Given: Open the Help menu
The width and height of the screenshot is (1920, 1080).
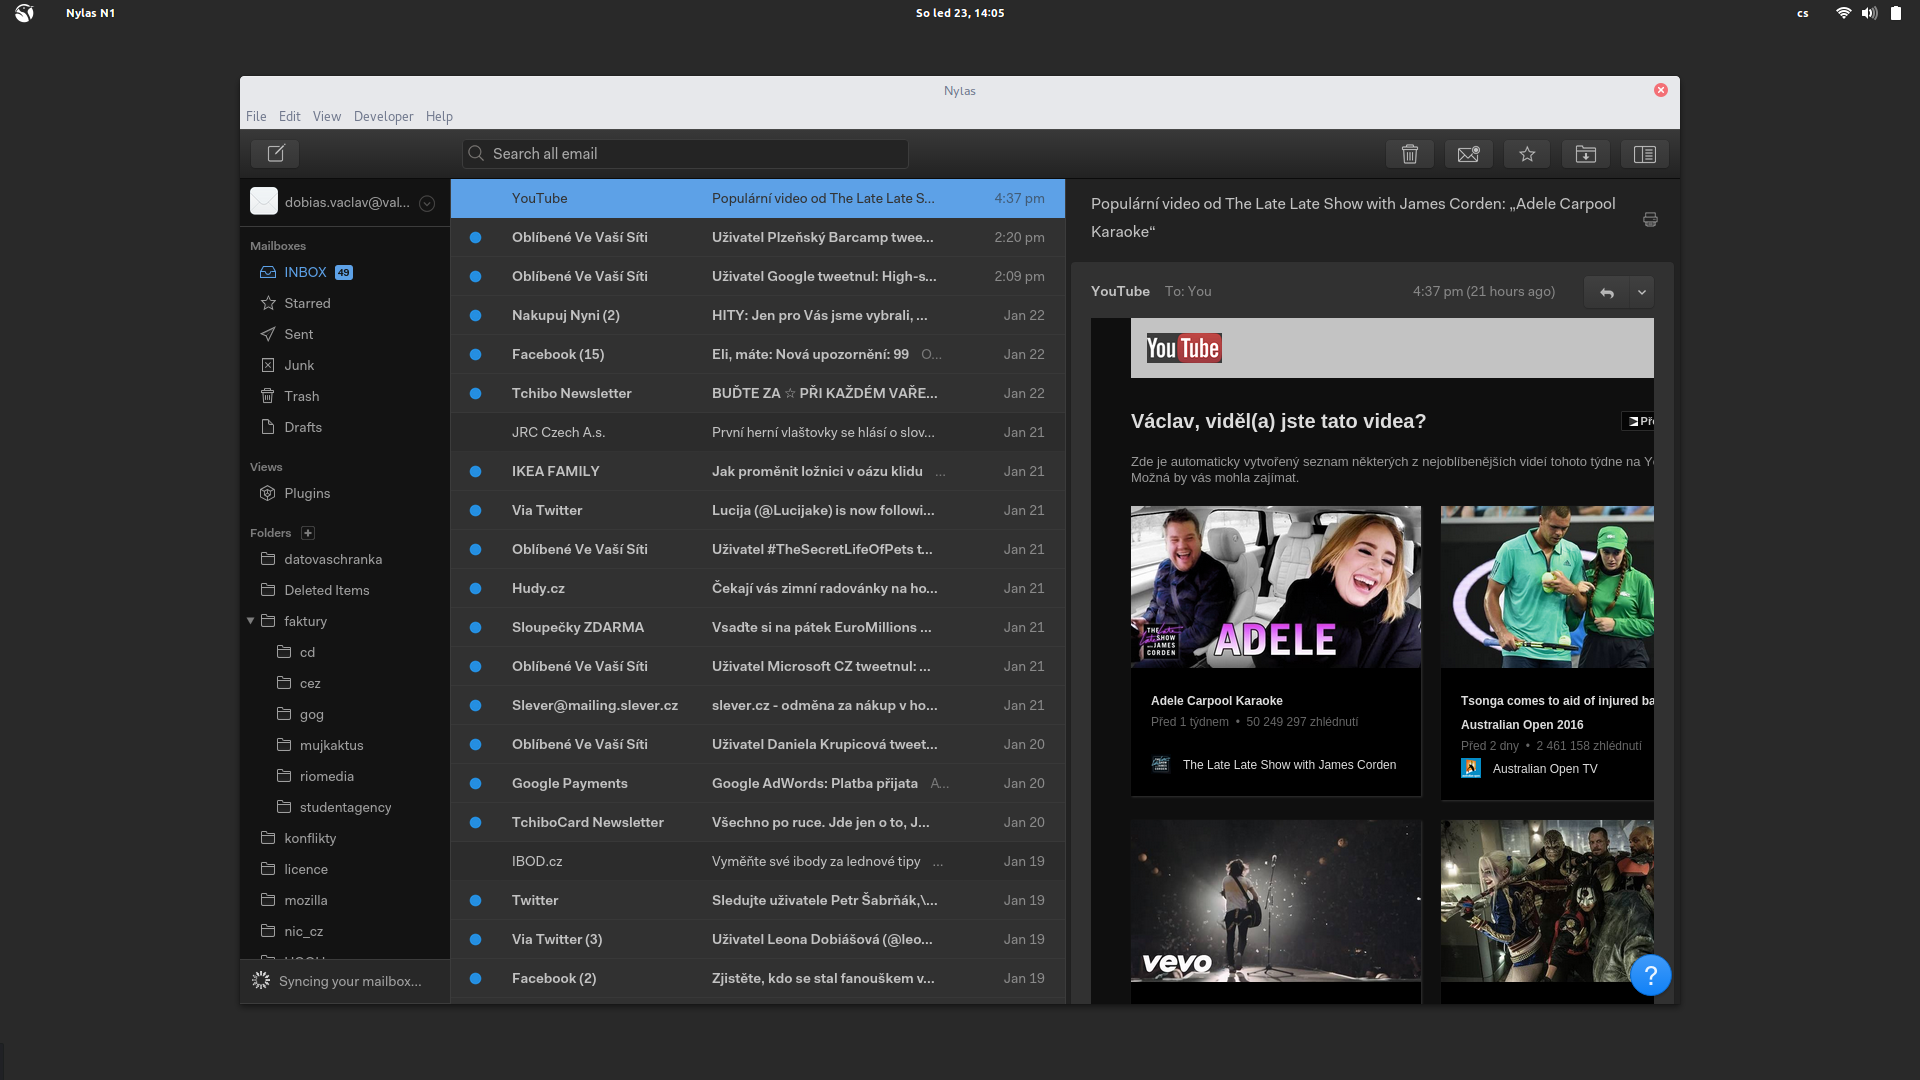Looking at the screenshot, I should [x=439, y=116].
